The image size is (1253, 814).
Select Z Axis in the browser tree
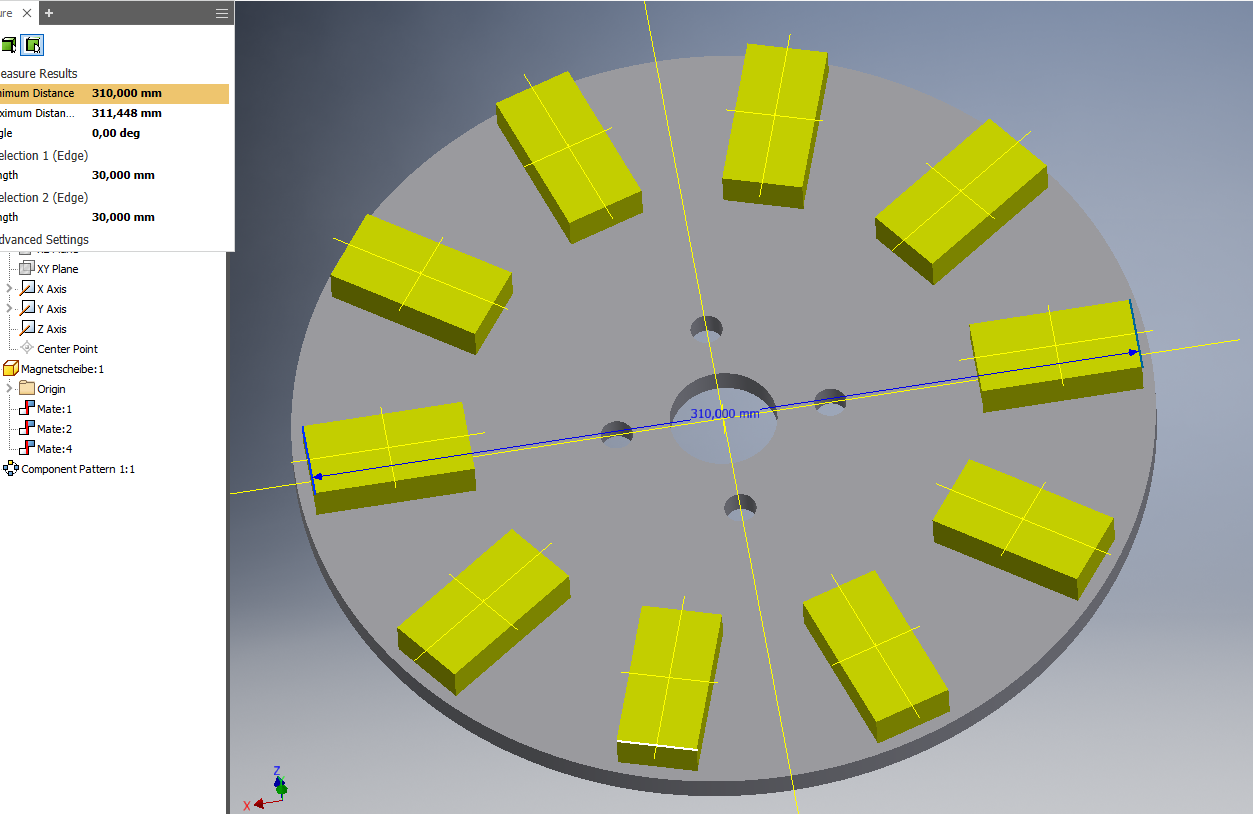point(51,329)
